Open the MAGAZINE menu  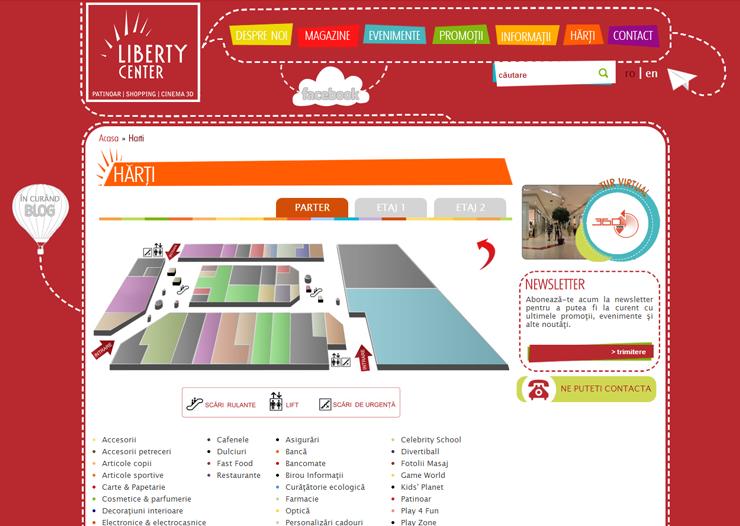point(328,36)
